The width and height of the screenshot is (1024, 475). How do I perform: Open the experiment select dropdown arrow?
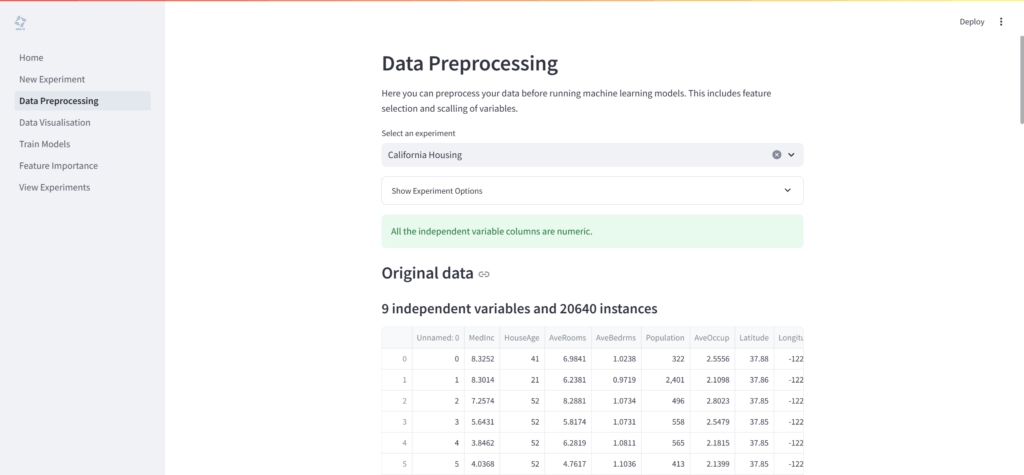791,155
